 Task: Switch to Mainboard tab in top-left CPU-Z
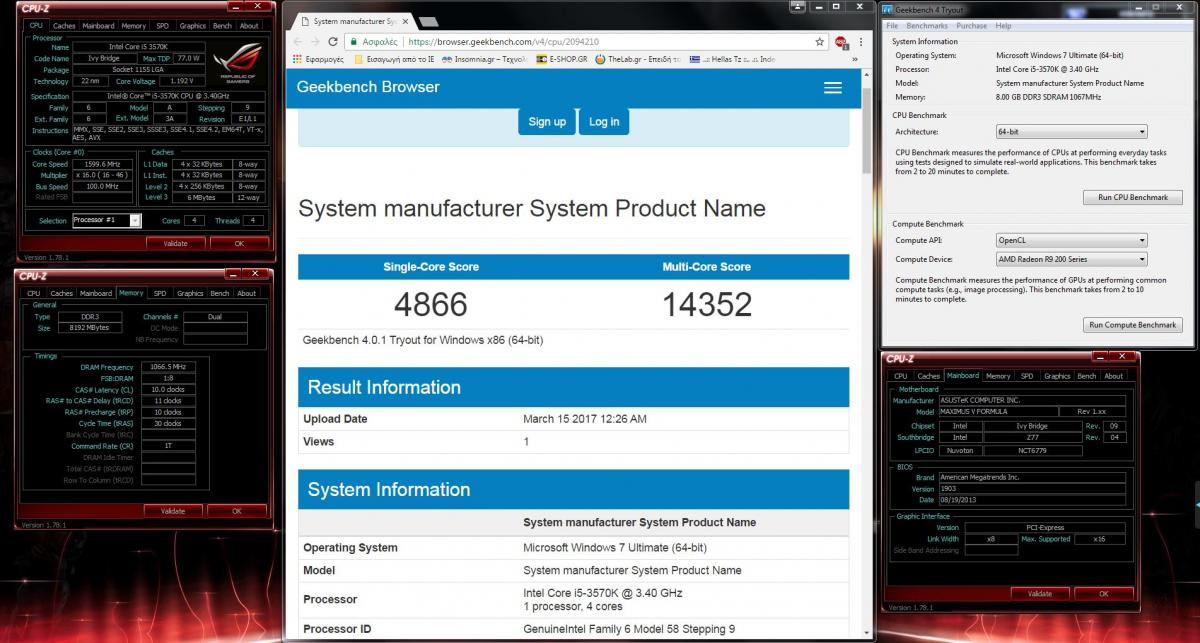pyautogui.click(x=98, y=26)
